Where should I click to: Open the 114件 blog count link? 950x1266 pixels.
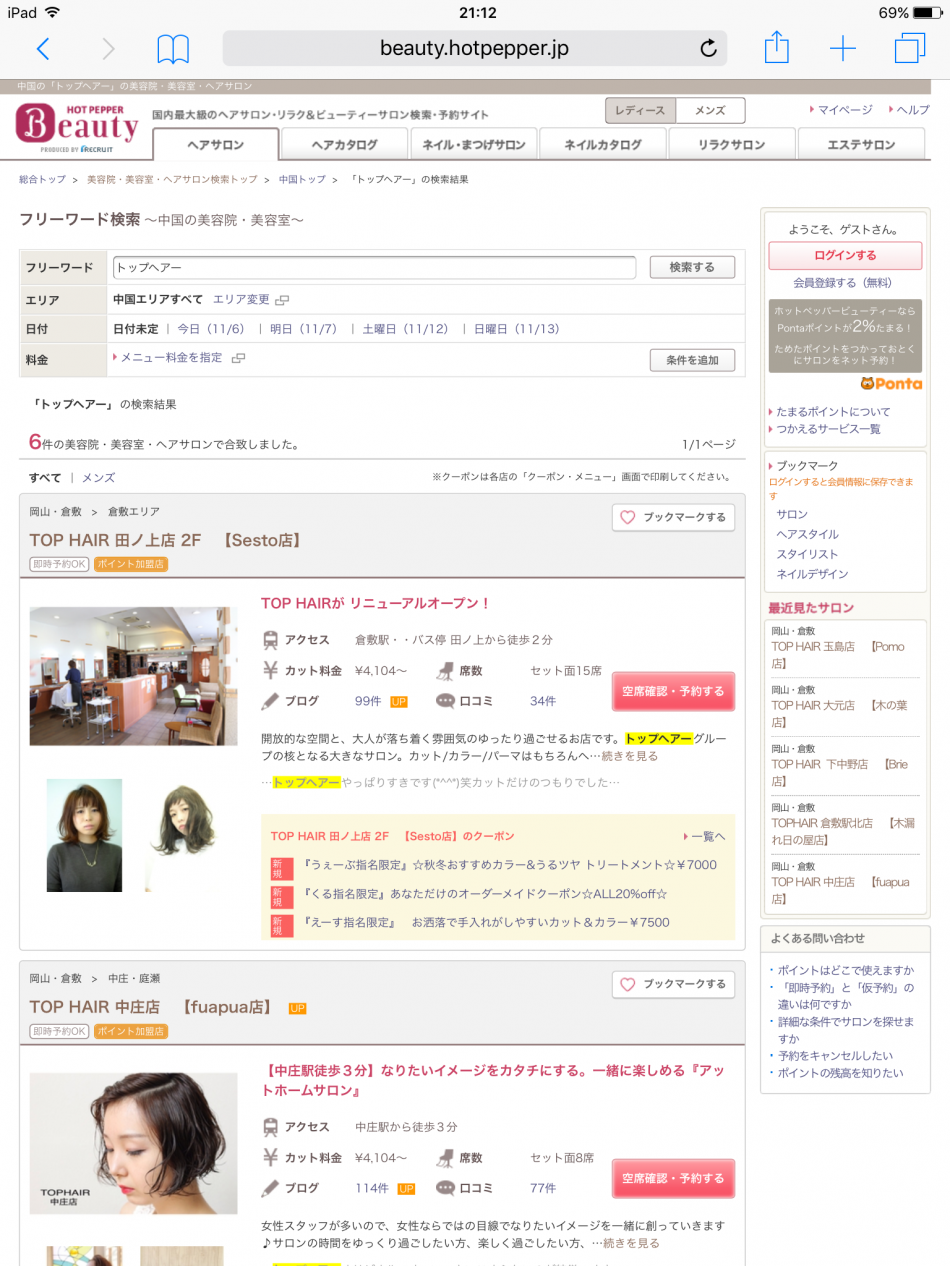(x=372, y=1188)
